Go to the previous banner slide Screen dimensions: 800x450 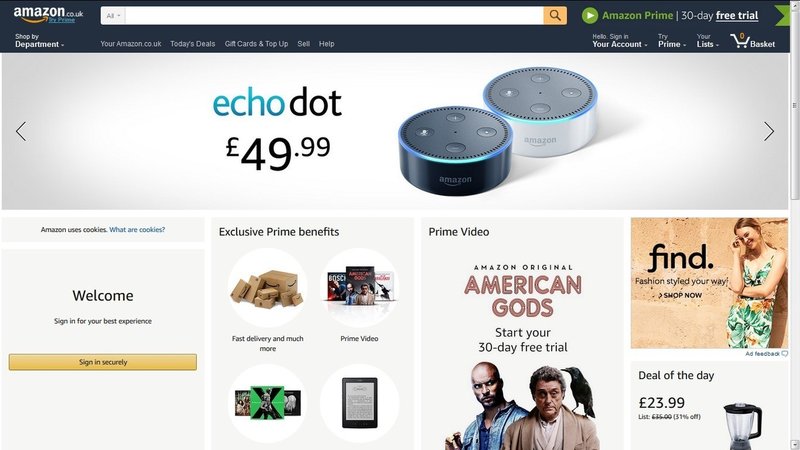coord(21,132)
